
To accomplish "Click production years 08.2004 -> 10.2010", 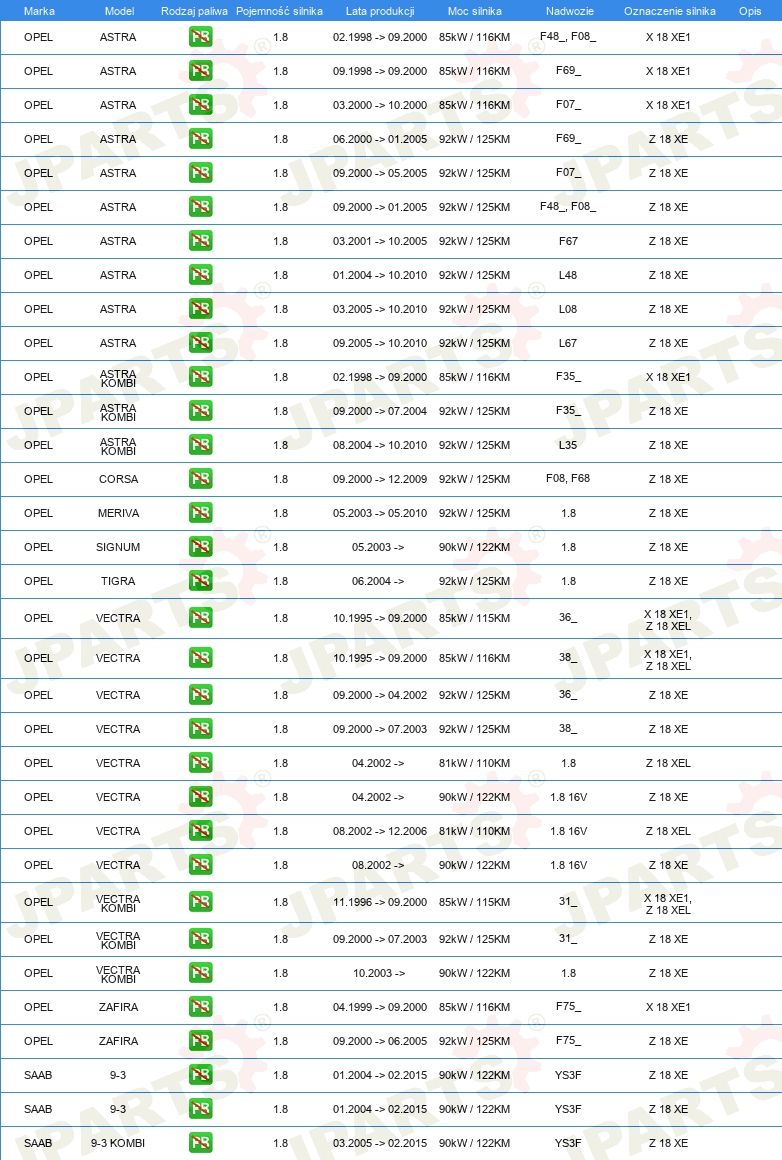I will (x=380, y=445).
